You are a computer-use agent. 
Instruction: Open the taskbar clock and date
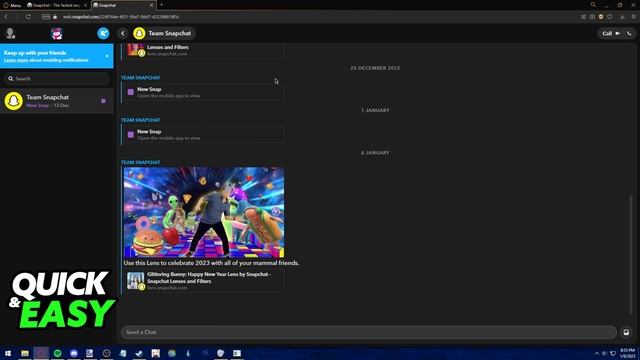pyautogui.click(x=627, y=353)
